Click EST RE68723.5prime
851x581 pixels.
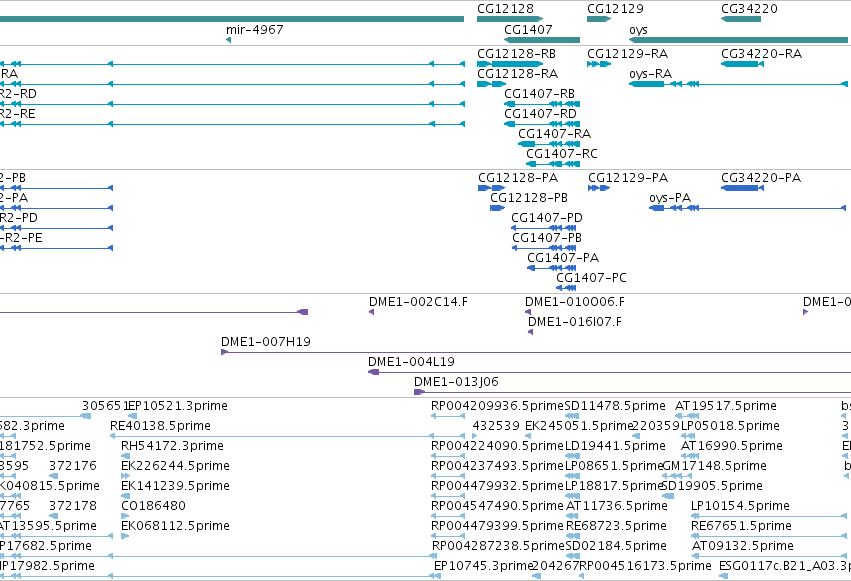pyautogui.click(x=573, y=536)
